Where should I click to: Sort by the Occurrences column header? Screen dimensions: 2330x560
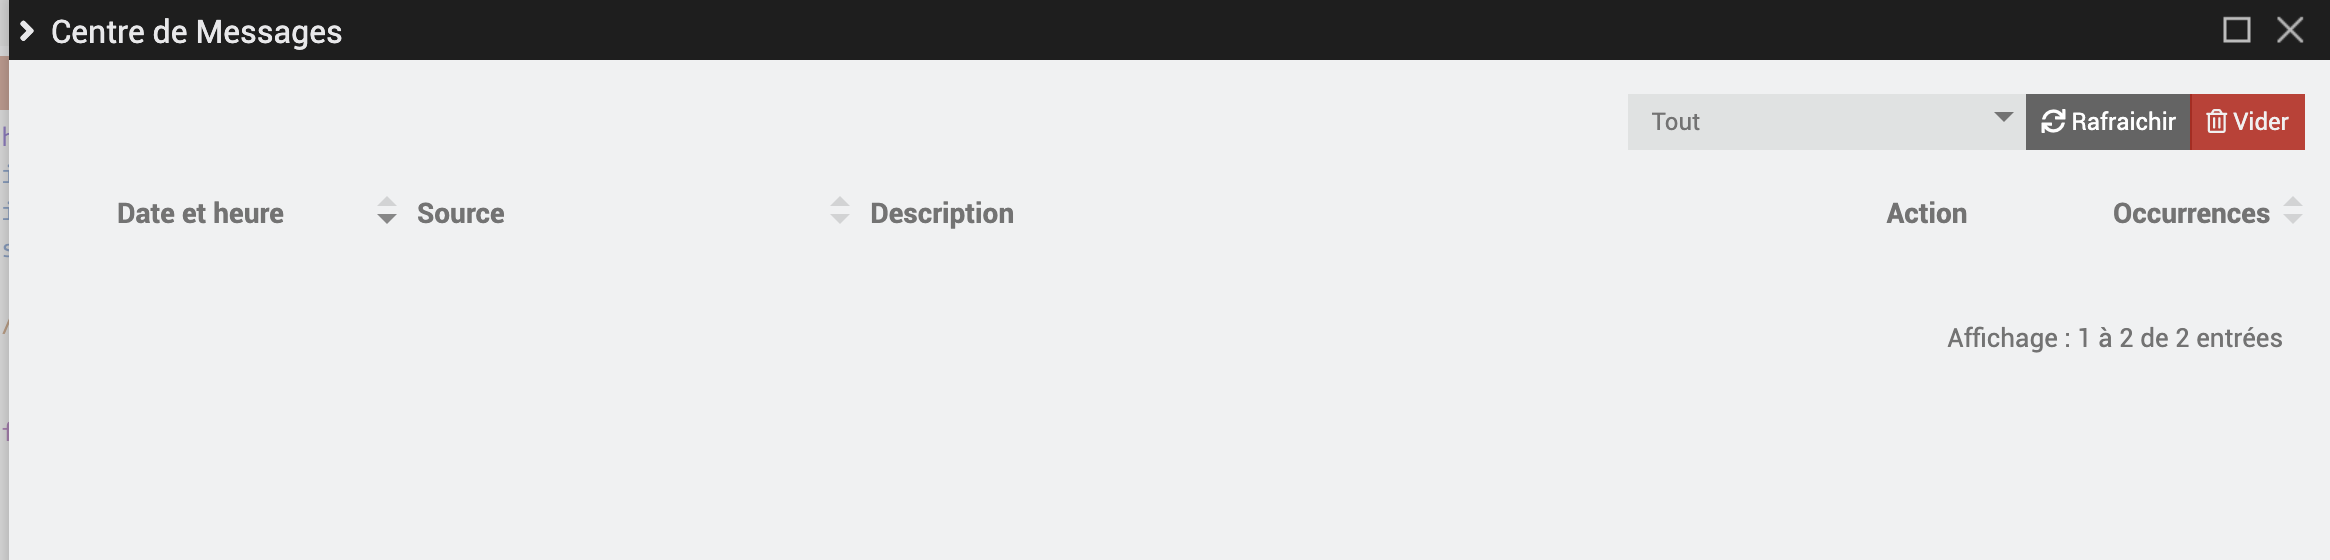click(2190, 213)
